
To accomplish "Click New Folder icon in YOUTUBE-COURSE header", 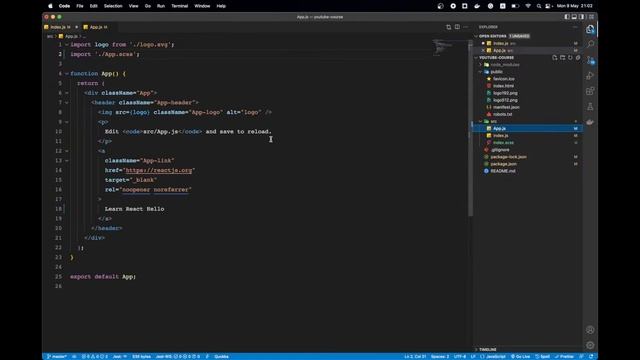I will [x=562, y=58].
